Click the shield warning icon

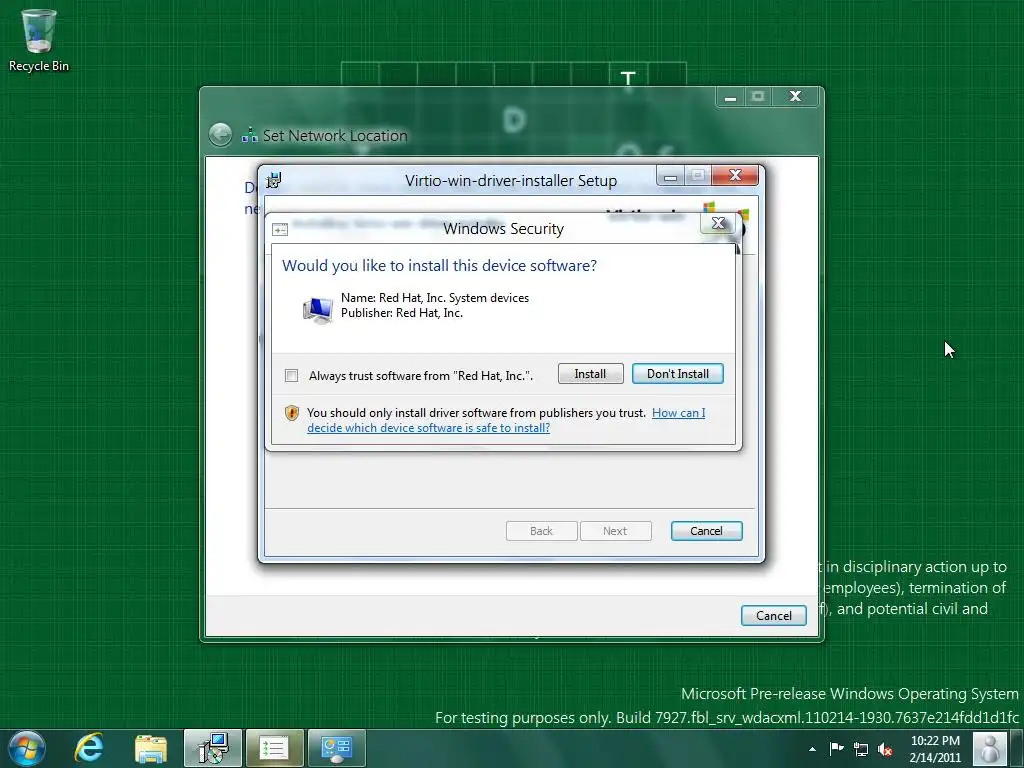(291, 413)
